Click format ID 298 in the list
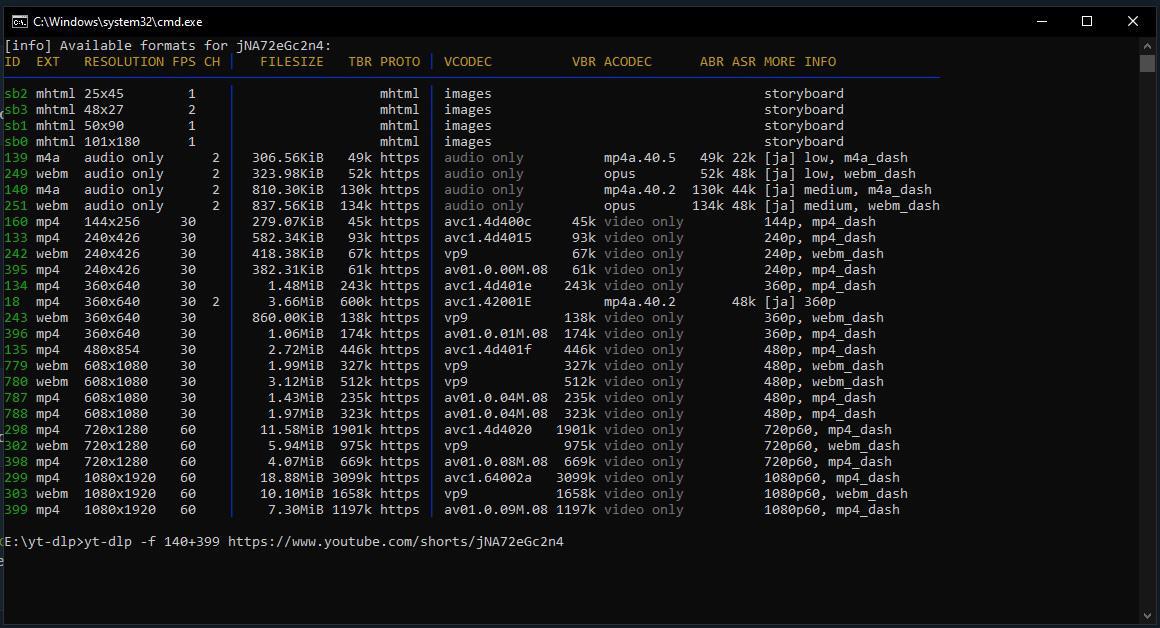 click(x=16, y=430)
